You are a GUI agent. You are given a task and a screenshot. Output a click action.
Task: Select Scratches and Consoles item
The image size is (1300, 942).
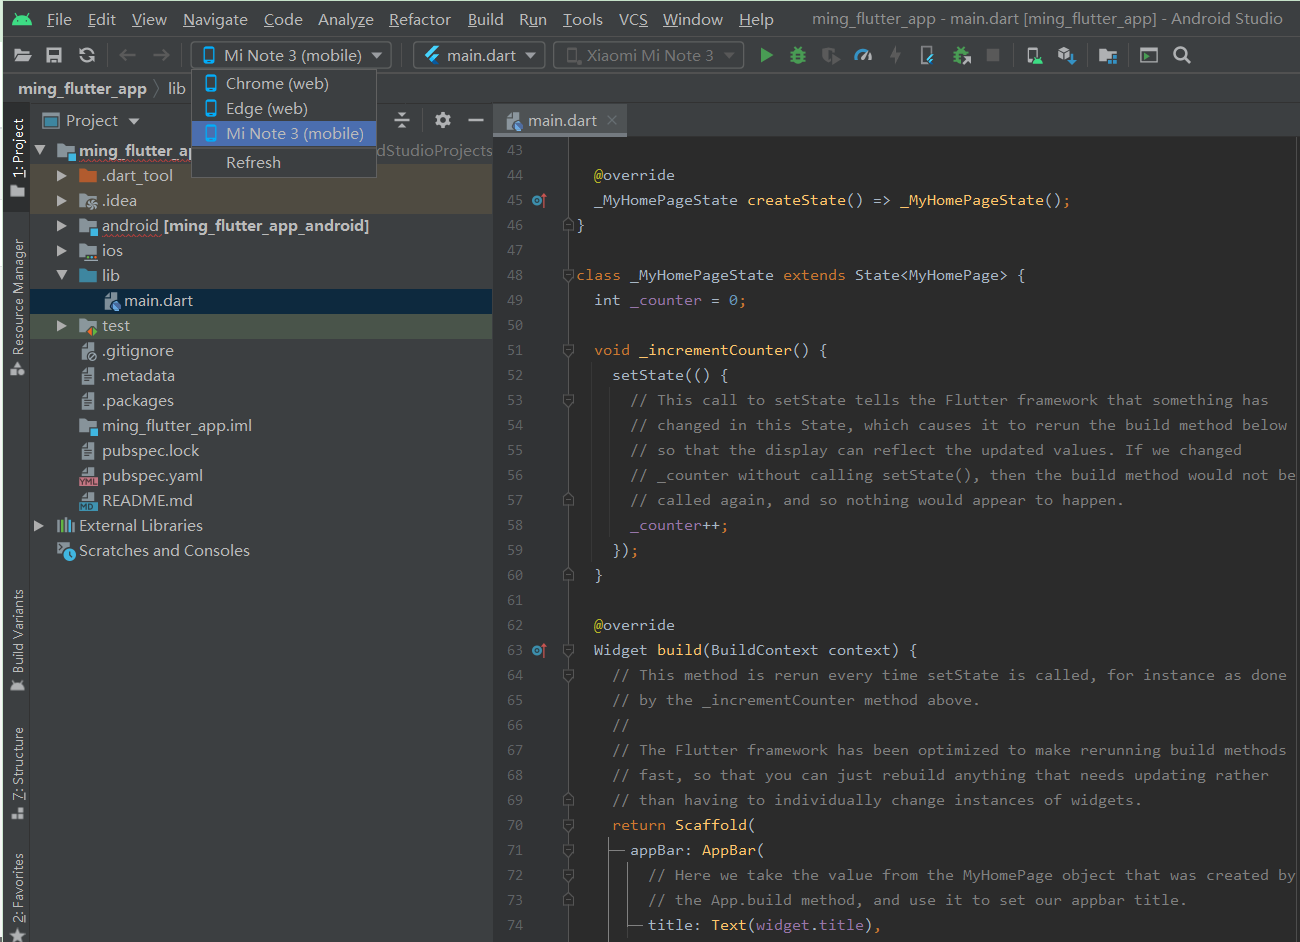tap(261, 551)
